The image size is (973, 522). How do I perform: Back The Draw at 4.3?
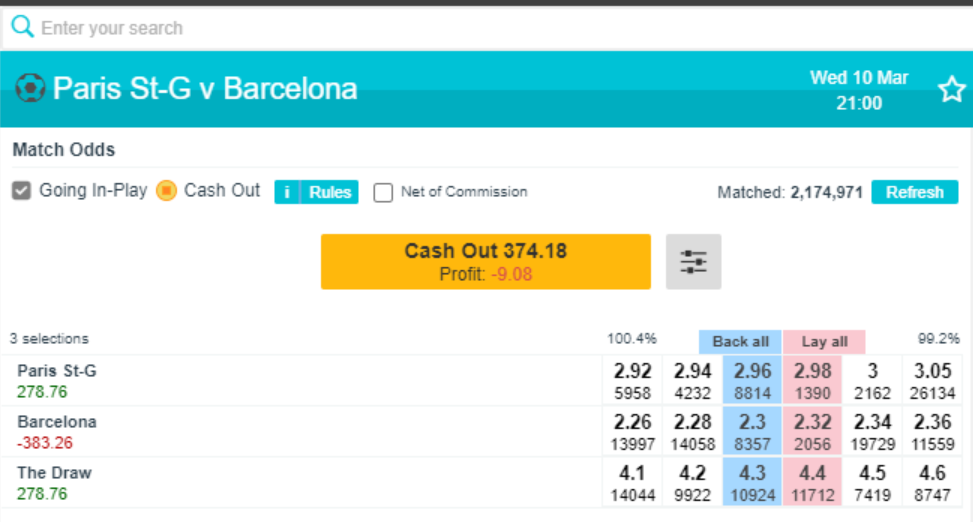coord(752,483)
